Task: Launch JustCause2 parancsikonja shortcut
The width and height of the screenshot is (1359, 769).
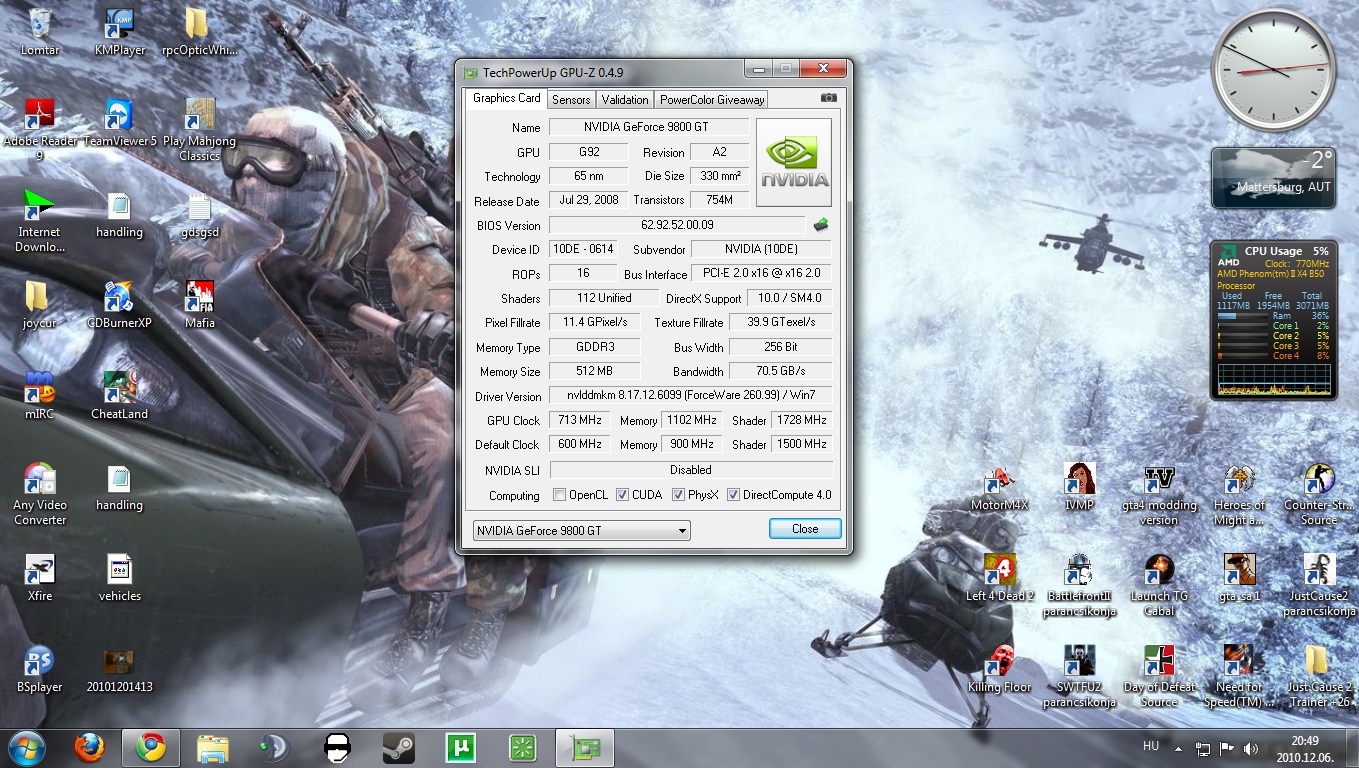Action: click(x=1319, y=585)
